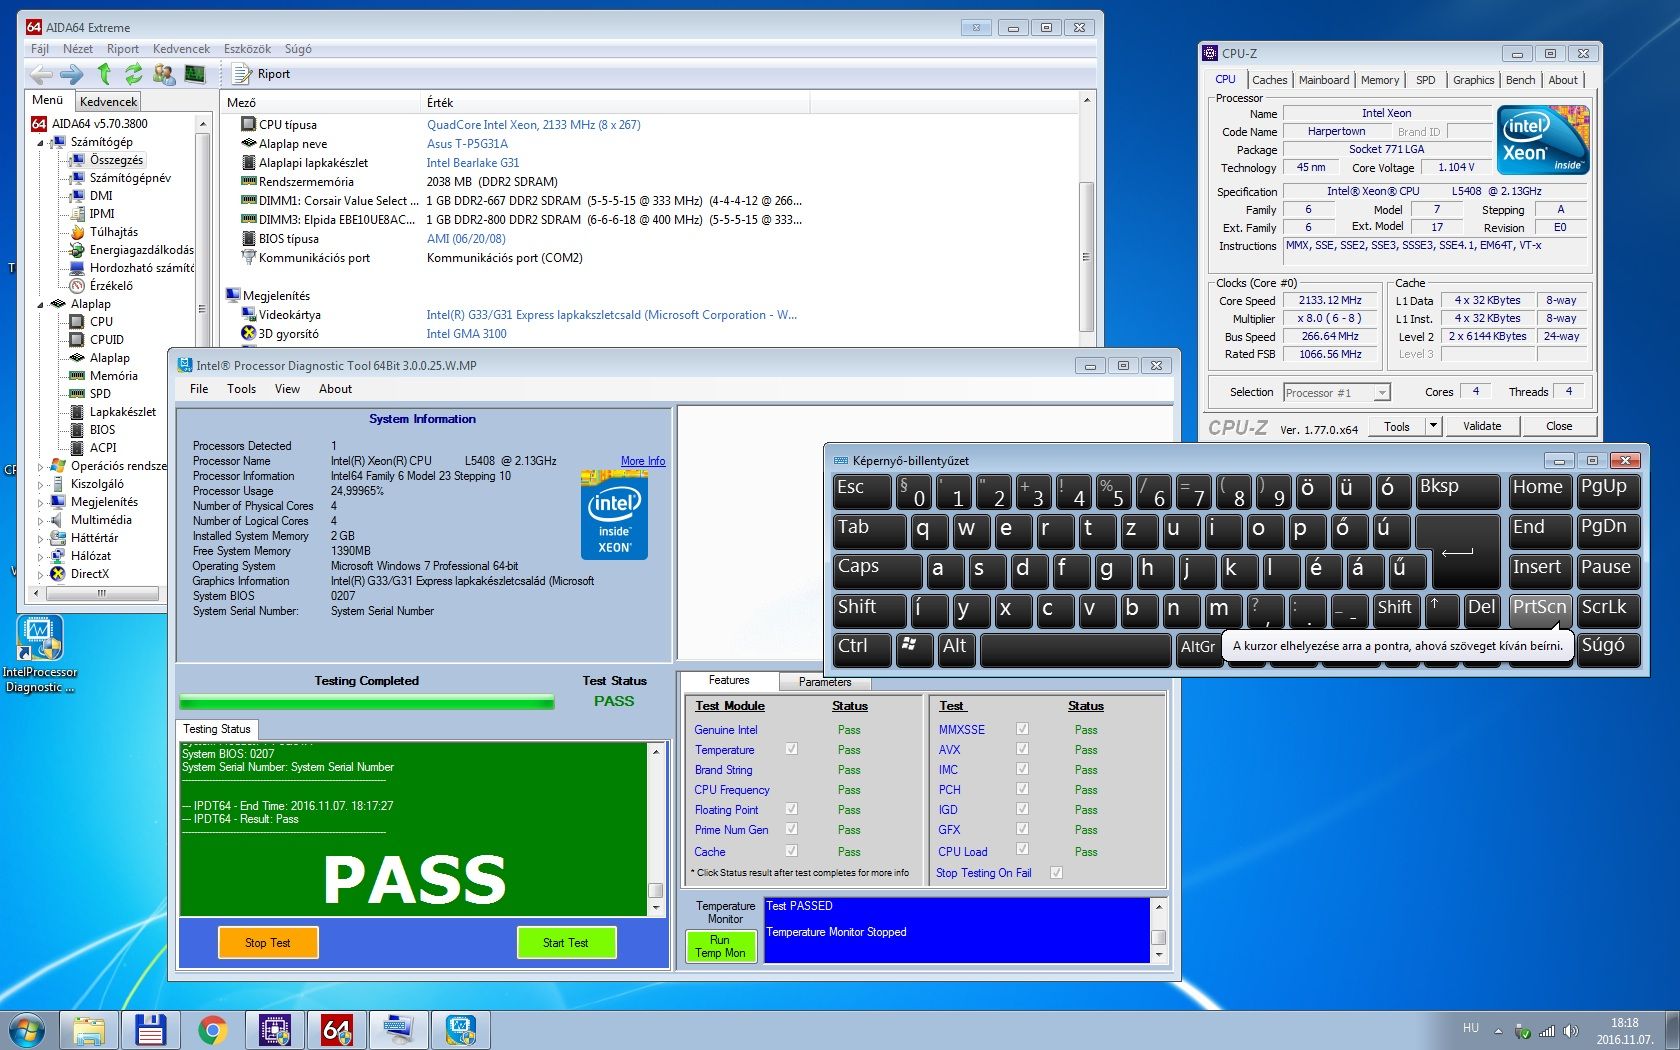This screenshot has width=1680, height=1050.
Task: Open the floppy disk save app on taskbar
Action: pos(150,1029)
